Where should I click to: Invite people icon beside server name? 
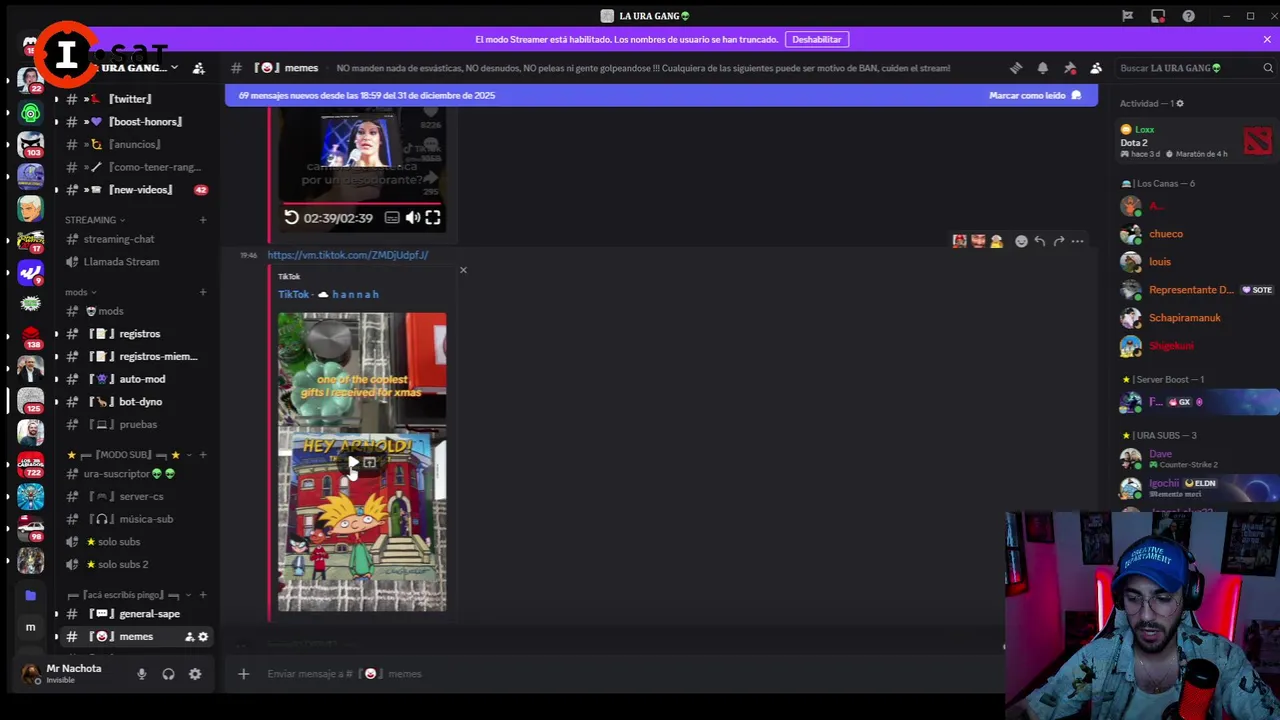[x=198, y=68]
